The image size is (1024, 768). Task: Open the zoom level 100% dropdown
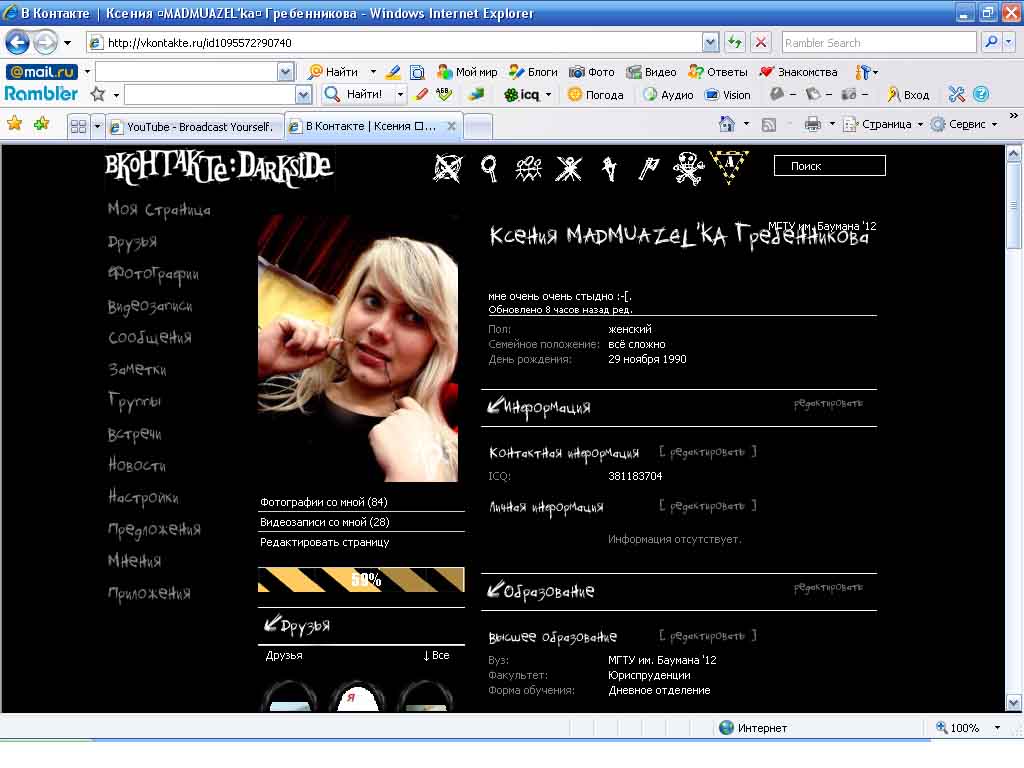[997, 728]
